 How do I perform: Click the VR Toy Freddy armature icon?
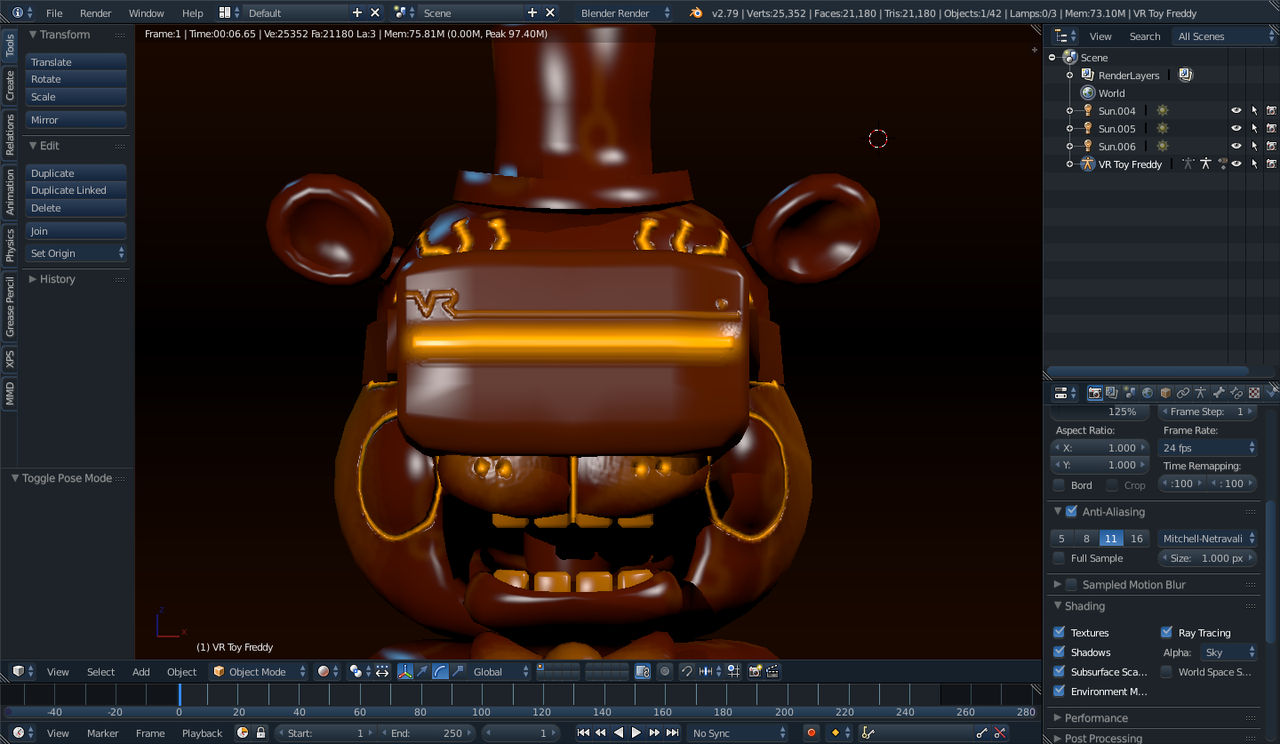click(1088, 164)
